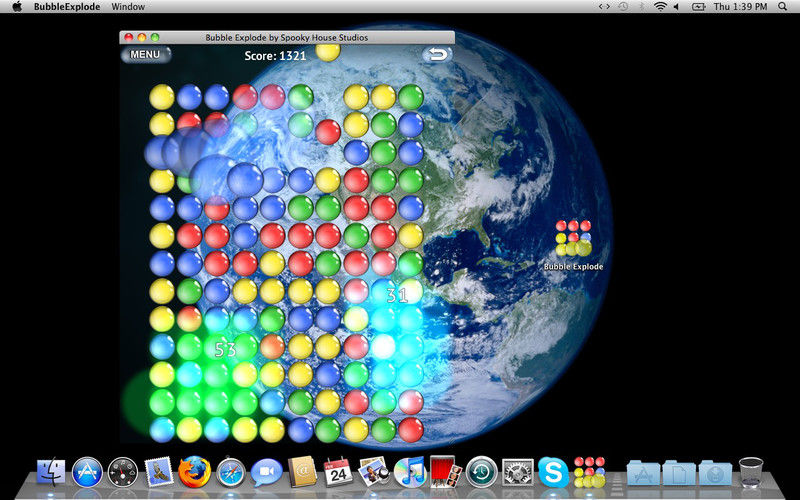Click Bubble Explode icon in dock
This screenshot has width=800, height=500.
590,472
